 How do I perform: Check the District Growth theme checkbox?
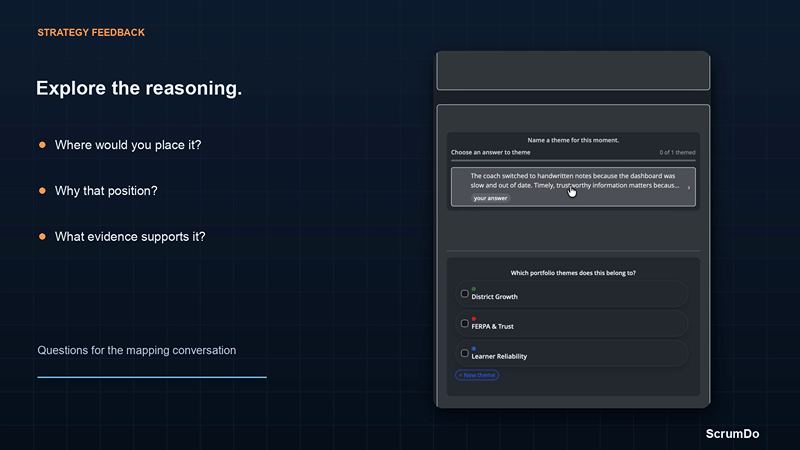464,294
